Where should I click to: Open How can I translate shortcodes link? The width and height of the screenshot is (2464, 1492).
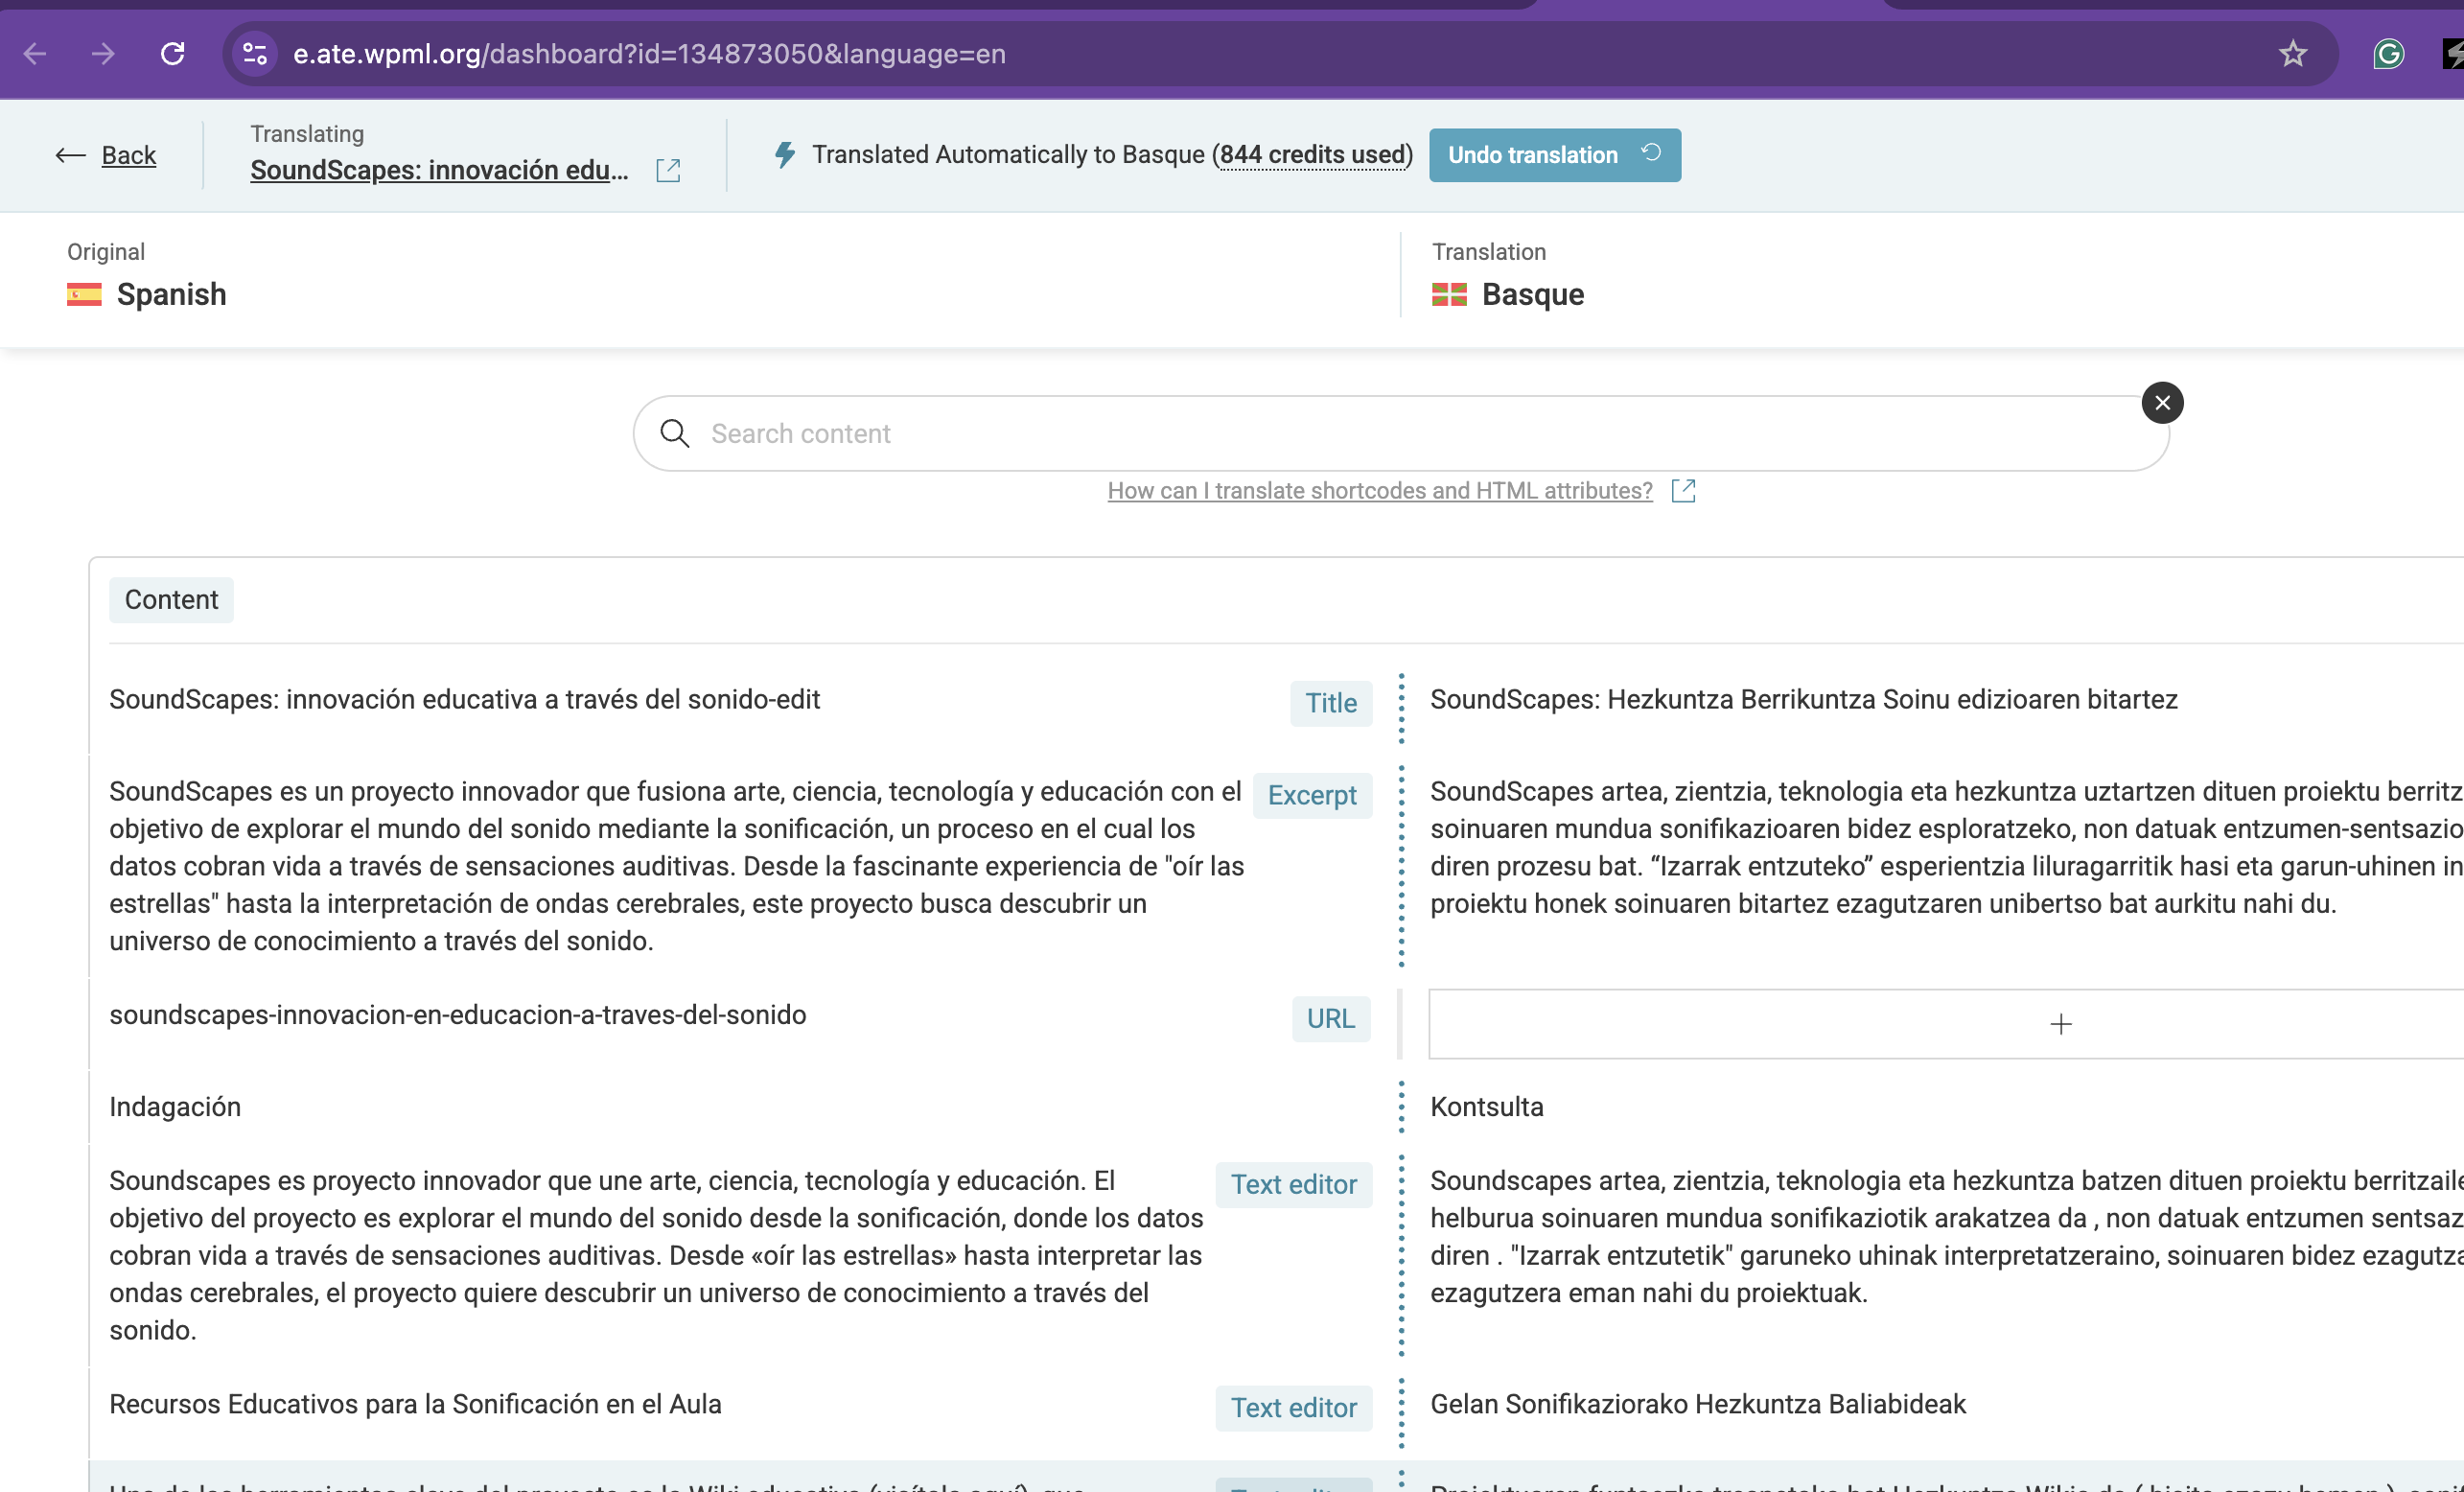tap(1380, 491)
